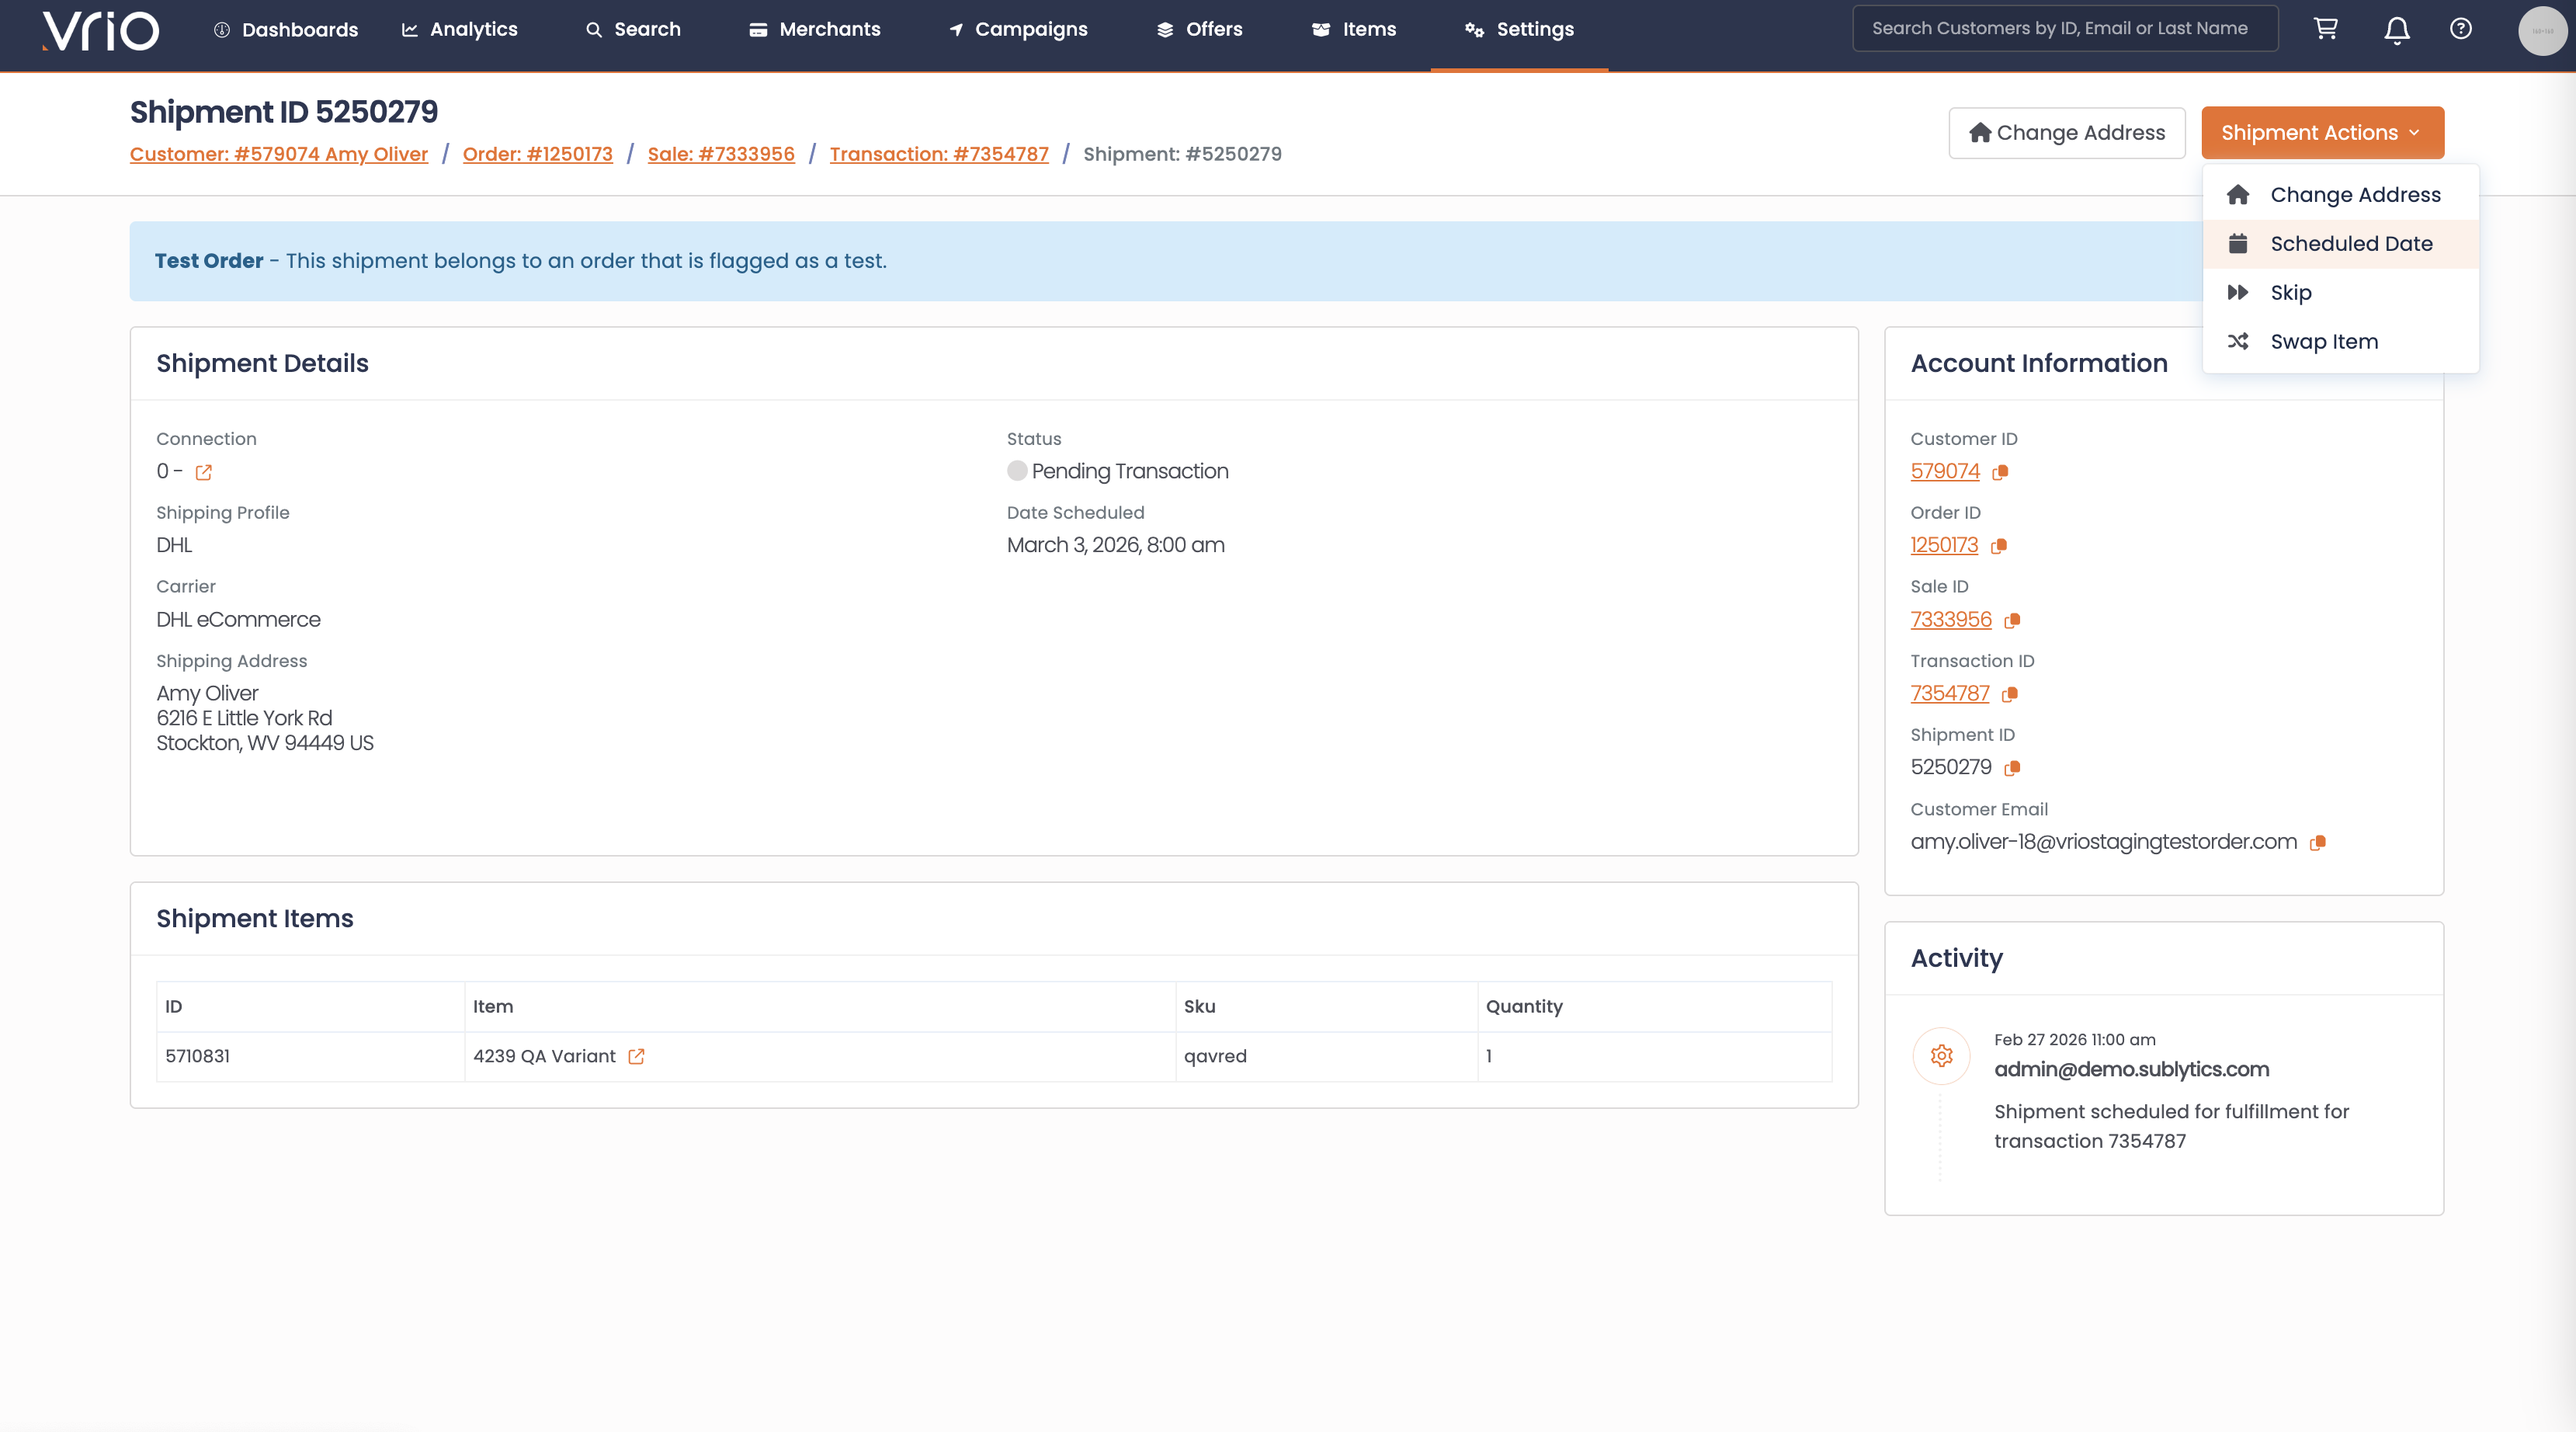Viewport: 2576px width, 1432px height.
Task: Follow the Order #1250173 breadcrumb link
Action: point(537,154)
